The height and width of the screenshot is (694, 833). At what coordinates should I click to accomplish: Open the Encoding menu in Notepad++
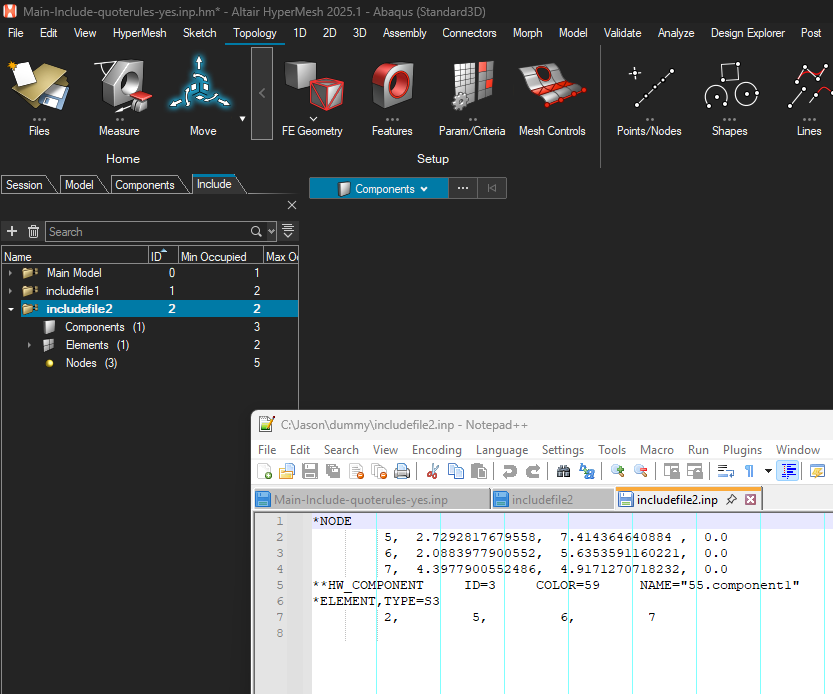(436, 450)
